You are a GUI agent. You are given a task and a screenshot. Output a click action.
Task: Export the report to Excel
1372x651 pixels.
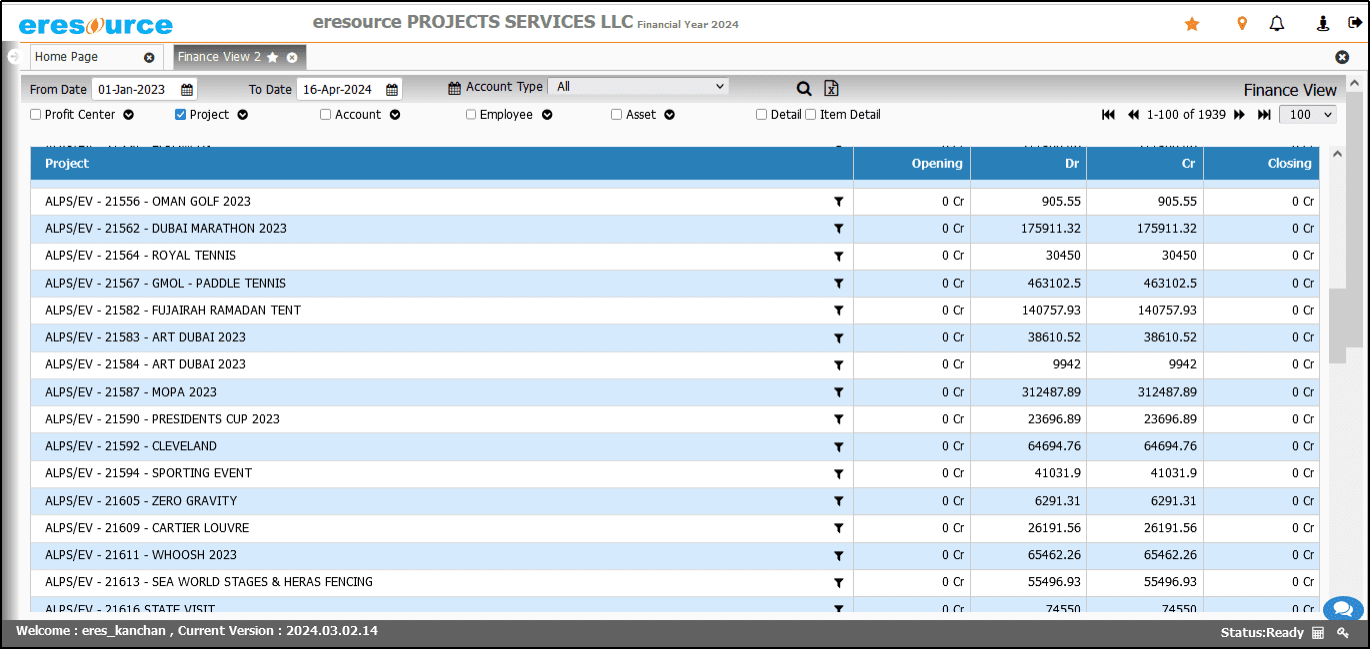point(831,89)
